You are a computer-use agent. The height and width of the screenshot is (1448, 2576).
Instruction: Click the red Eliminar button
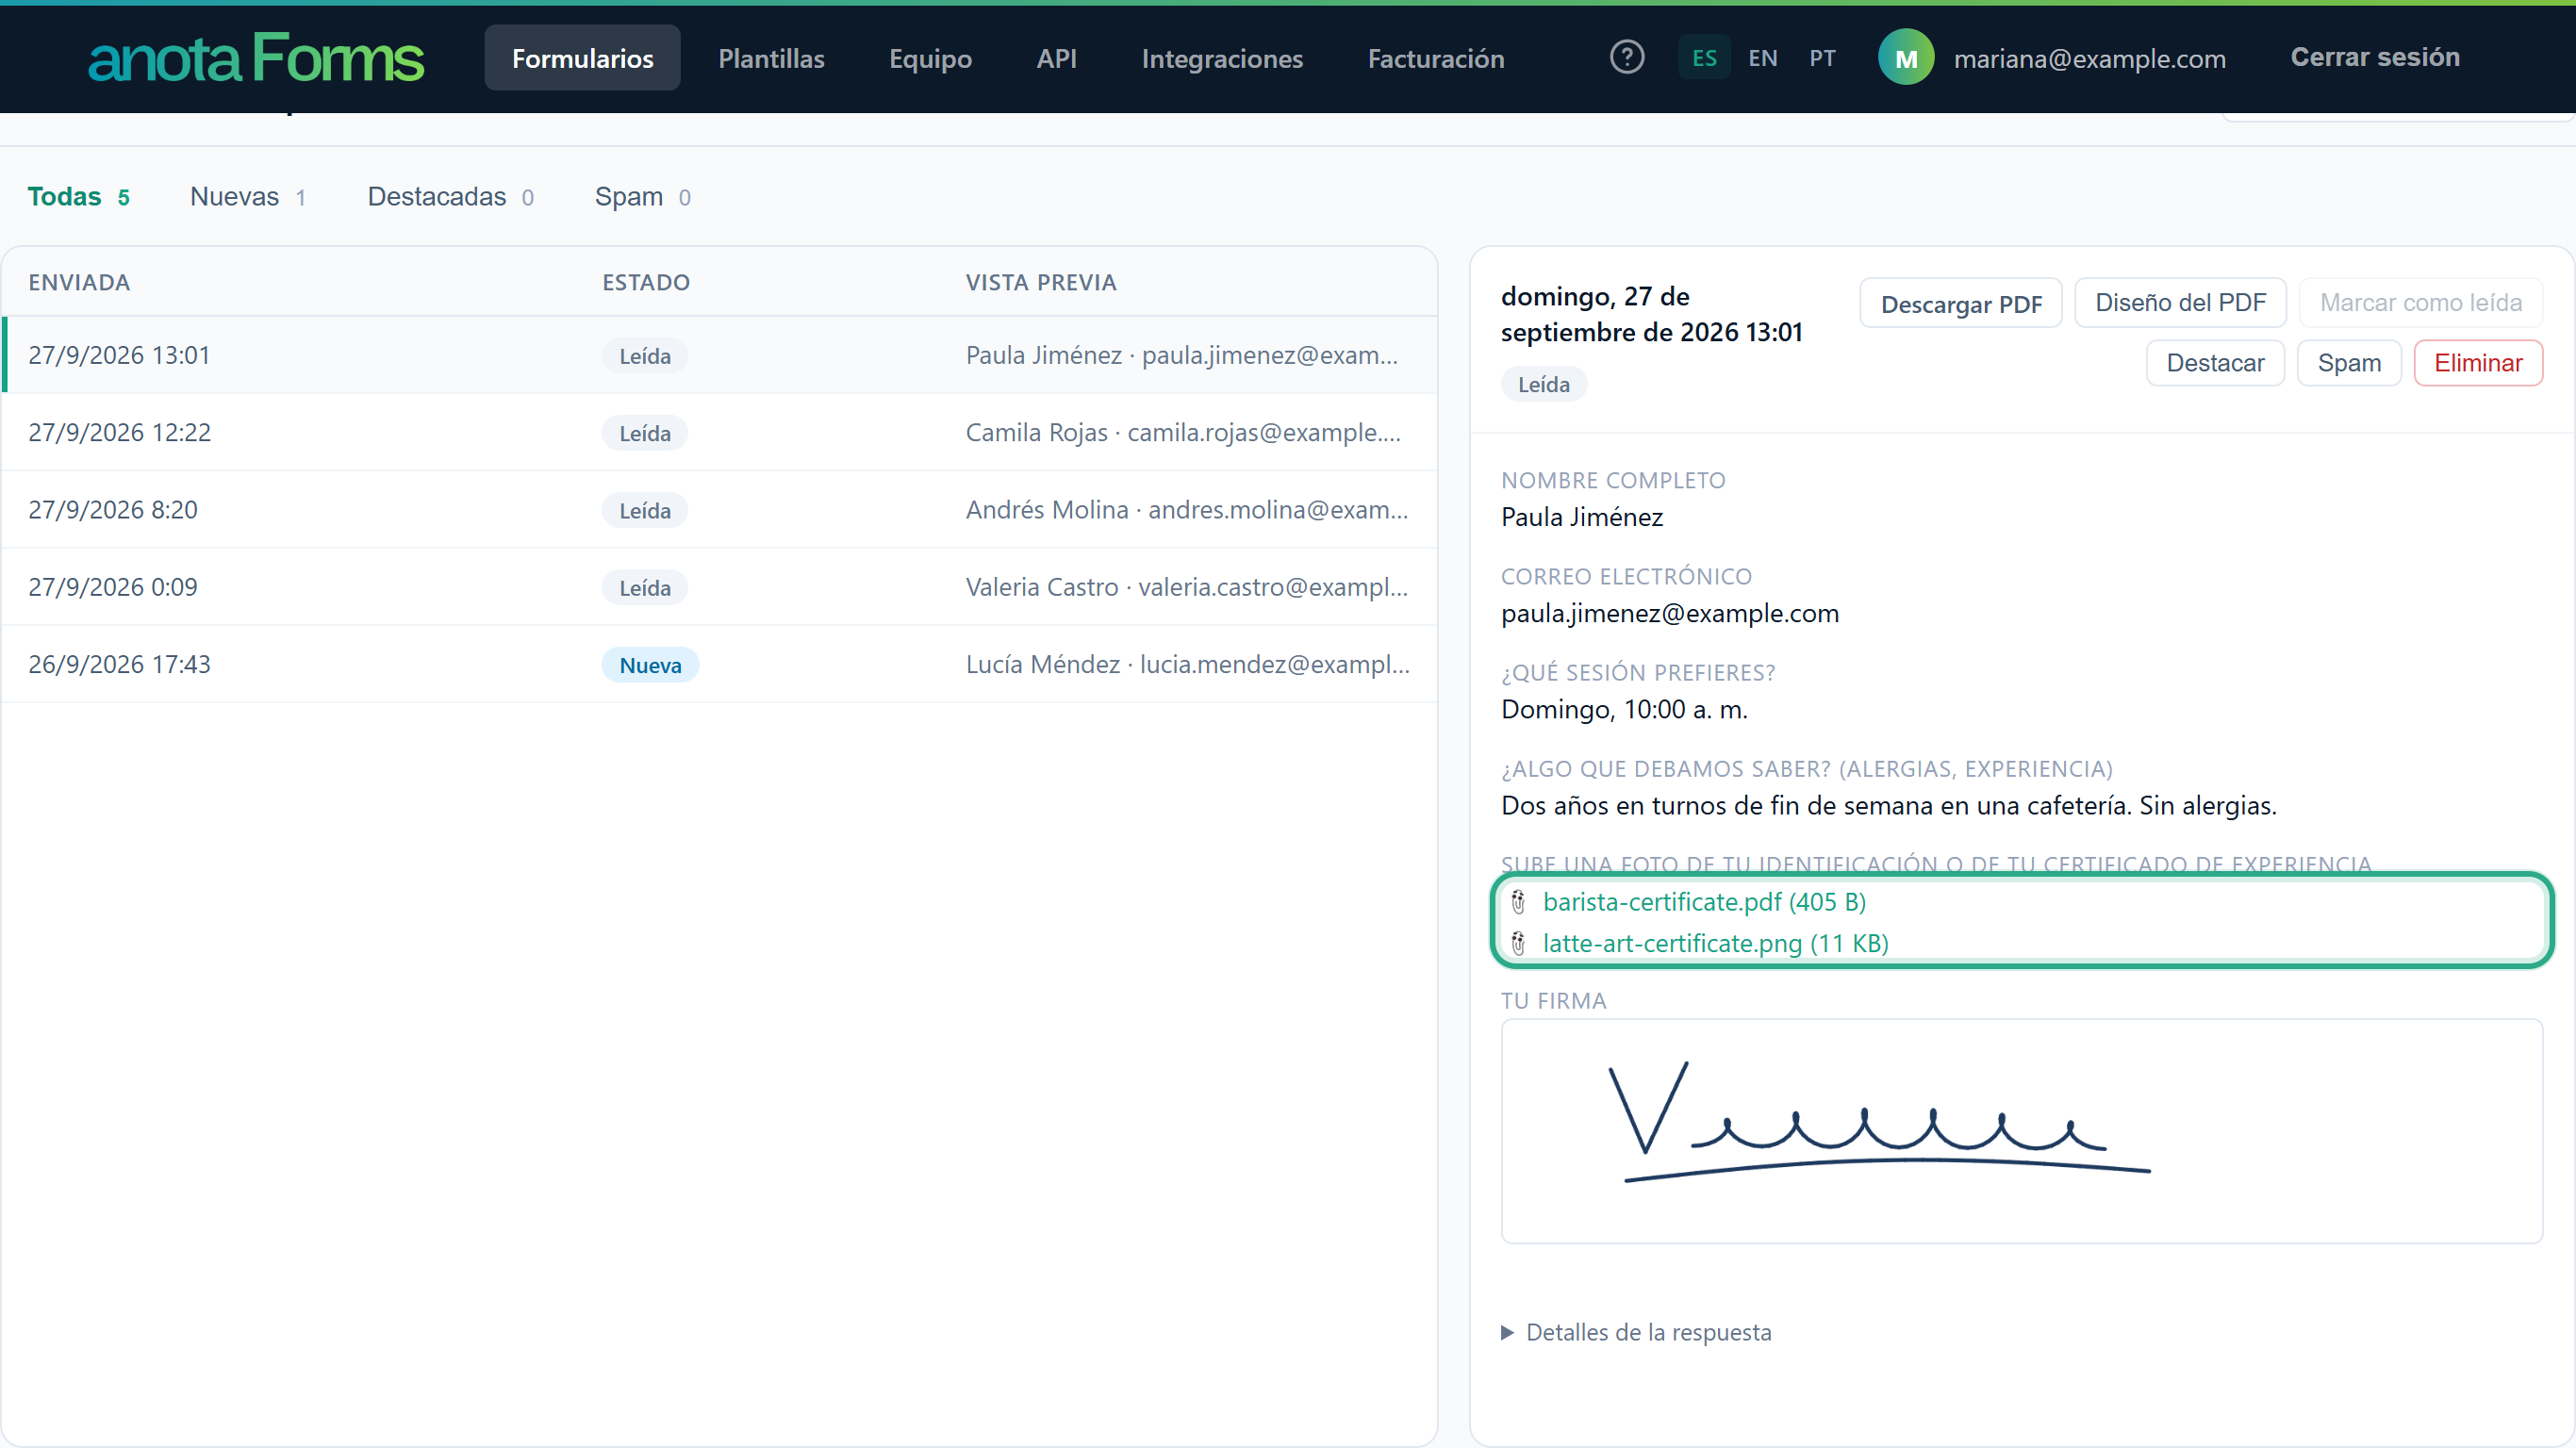(x=2478, y=362)
